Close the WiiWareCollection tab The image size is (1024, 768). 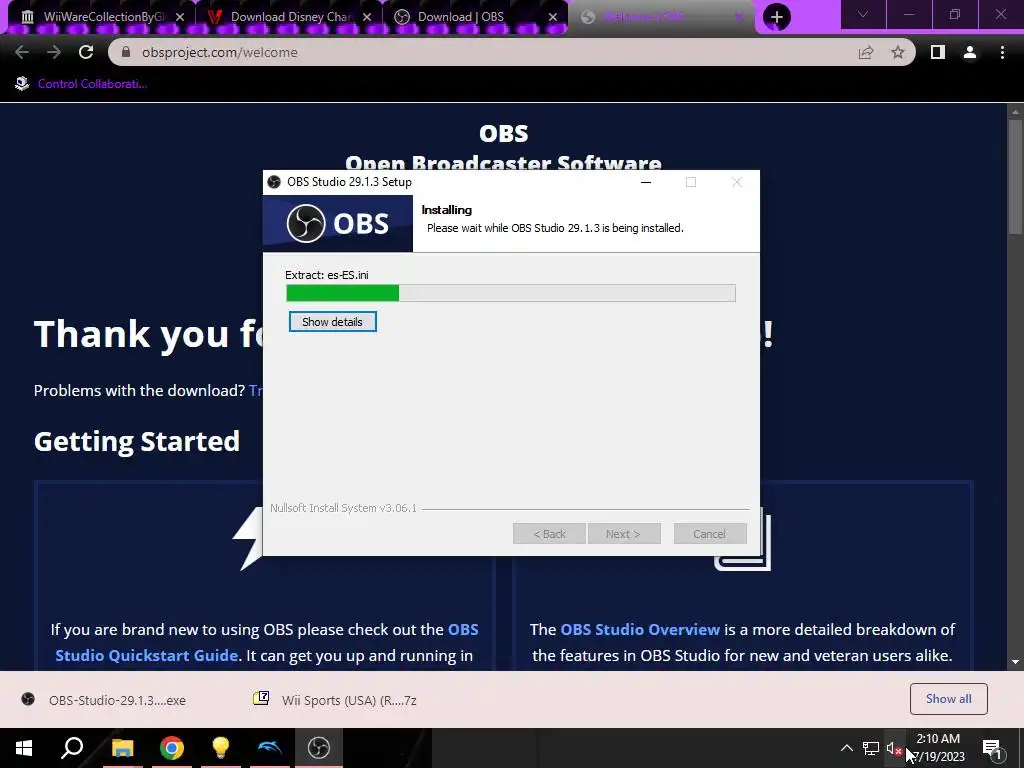click(x=180, y=17)
